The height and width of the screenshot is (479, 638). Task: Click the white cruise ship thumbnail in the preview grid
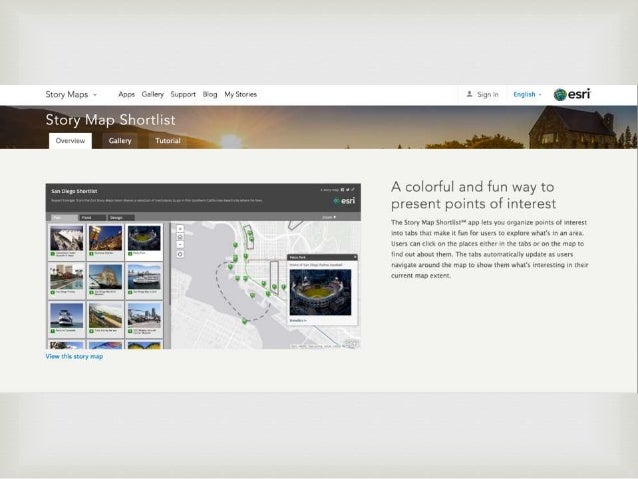[x=144, y=277]
